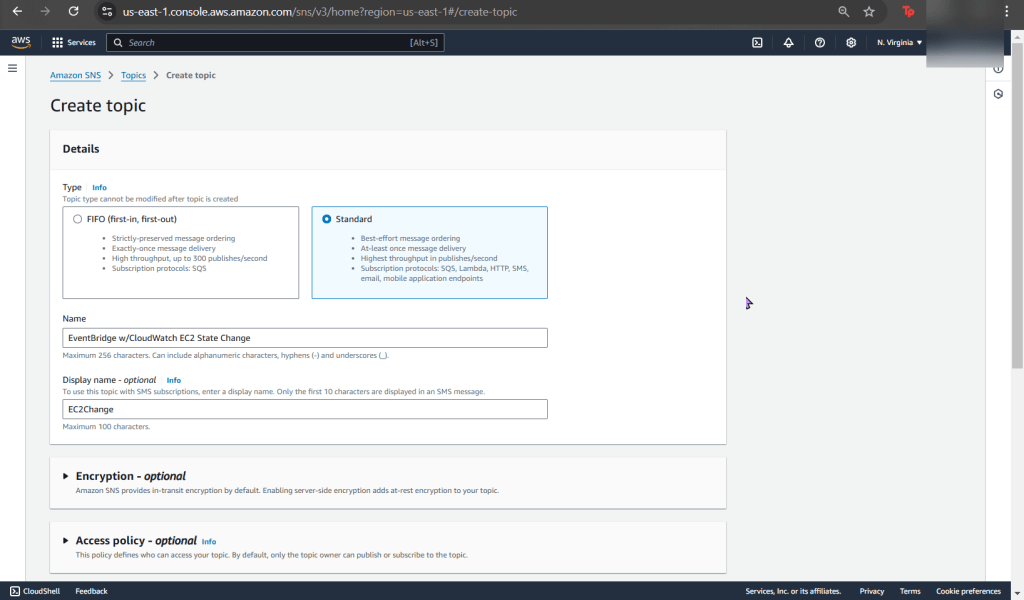Launch CloudShell from the top navigation icon

coord(758,43)
